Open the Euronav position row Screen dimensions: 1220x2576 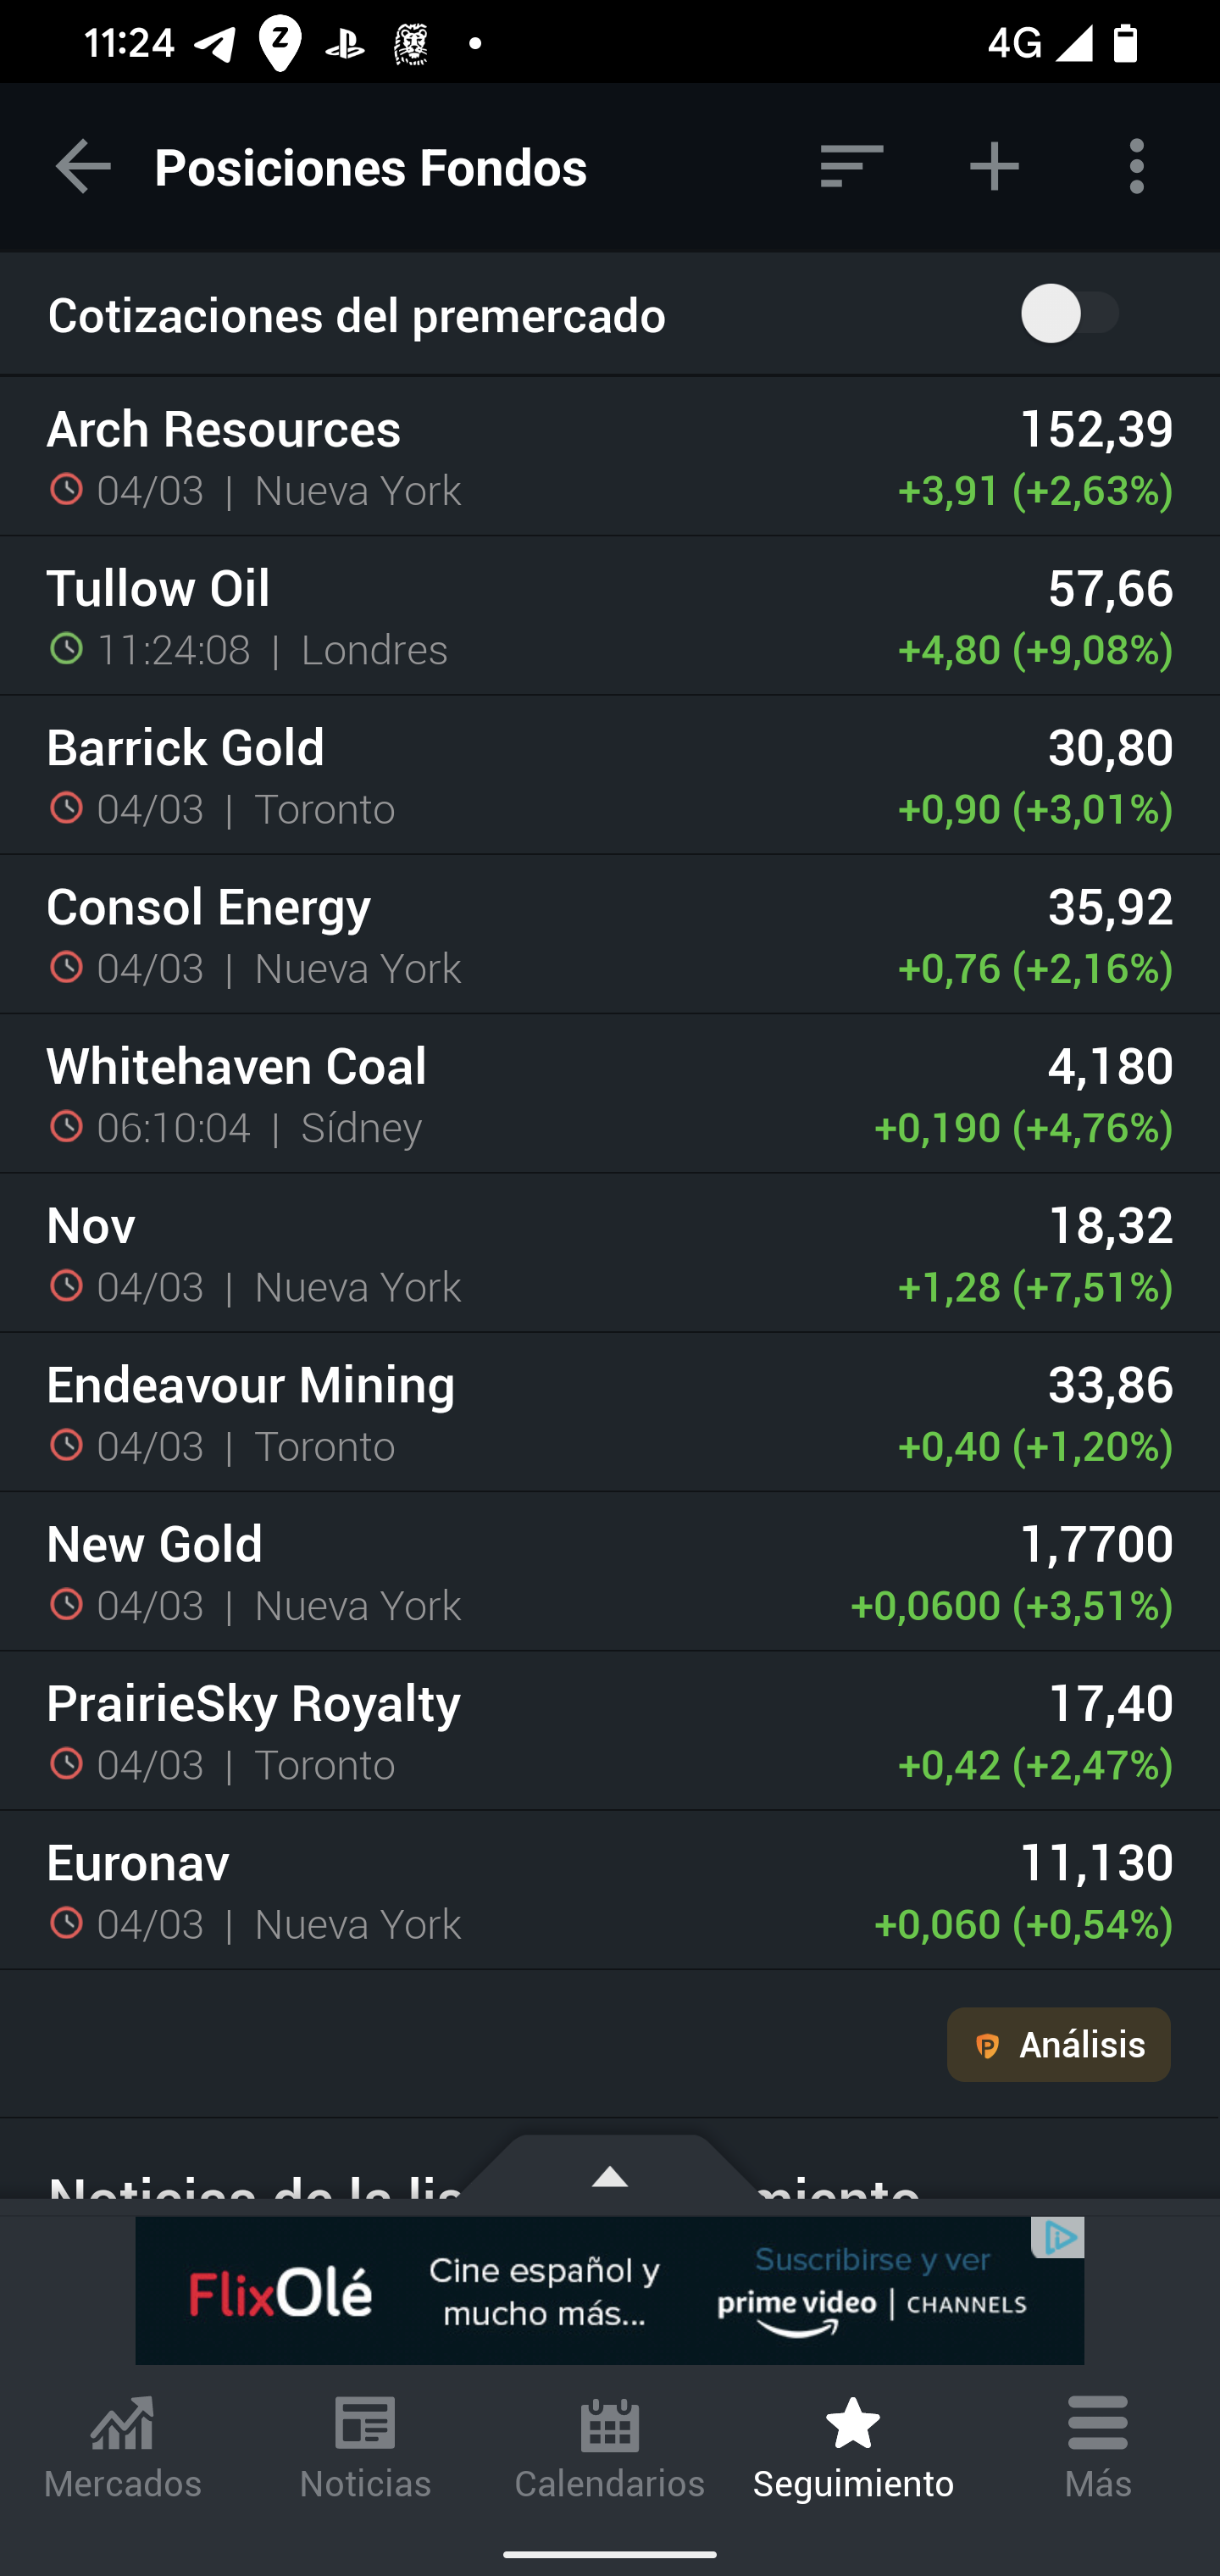pos(610,1891)
